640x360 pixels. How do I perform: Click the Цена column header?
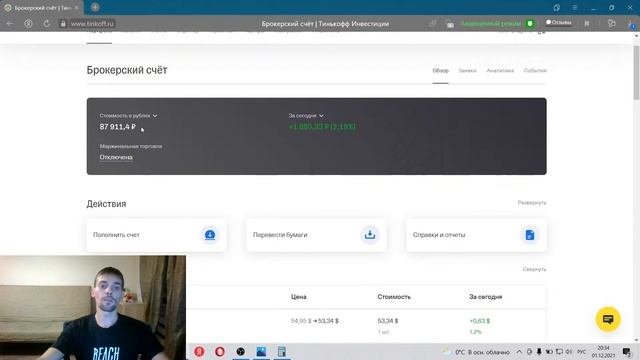tap(299, 297)
